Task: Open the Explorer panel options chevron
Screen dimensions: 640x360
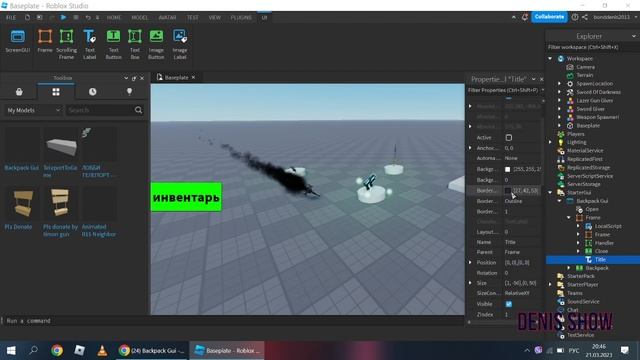Action: coord(633,36)
